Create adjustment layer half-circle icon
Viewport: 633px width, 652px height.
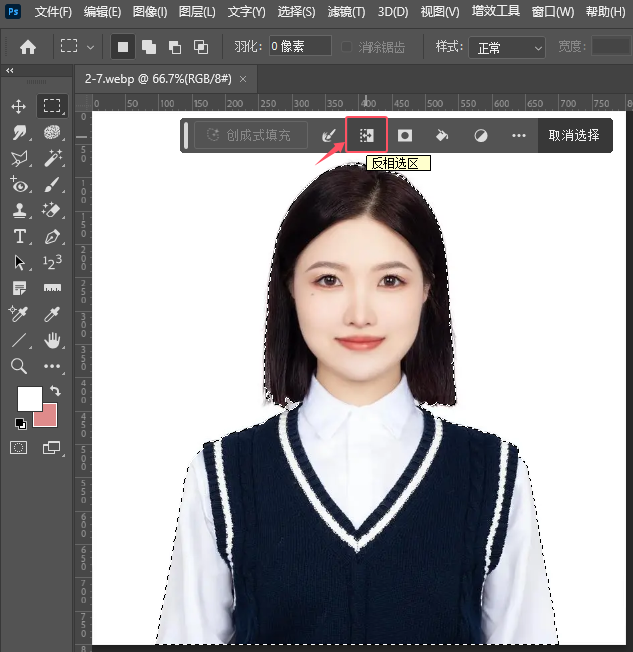pyautogui.click(x=481, y=136)
